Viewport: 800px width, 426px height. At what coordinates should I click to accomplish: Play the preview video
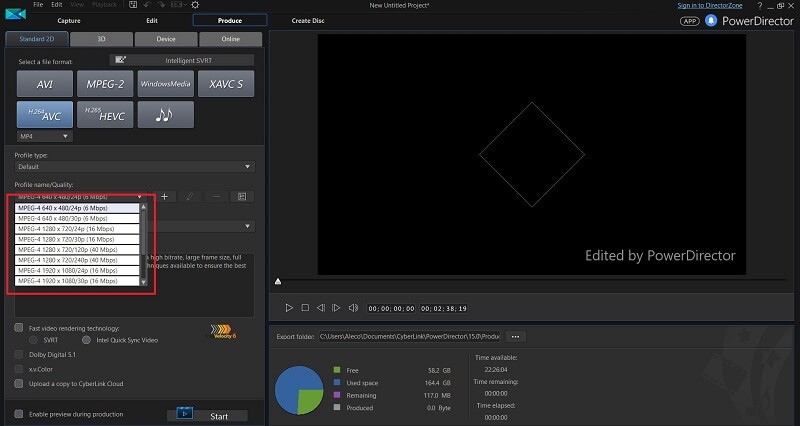[289, 308]
